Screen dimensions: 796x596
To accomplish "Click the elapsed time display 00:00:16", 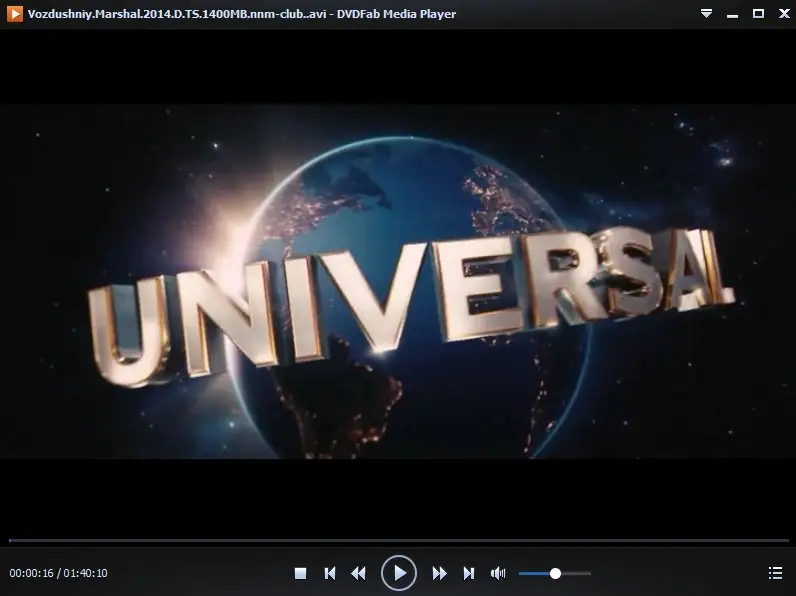I will 31,573.
